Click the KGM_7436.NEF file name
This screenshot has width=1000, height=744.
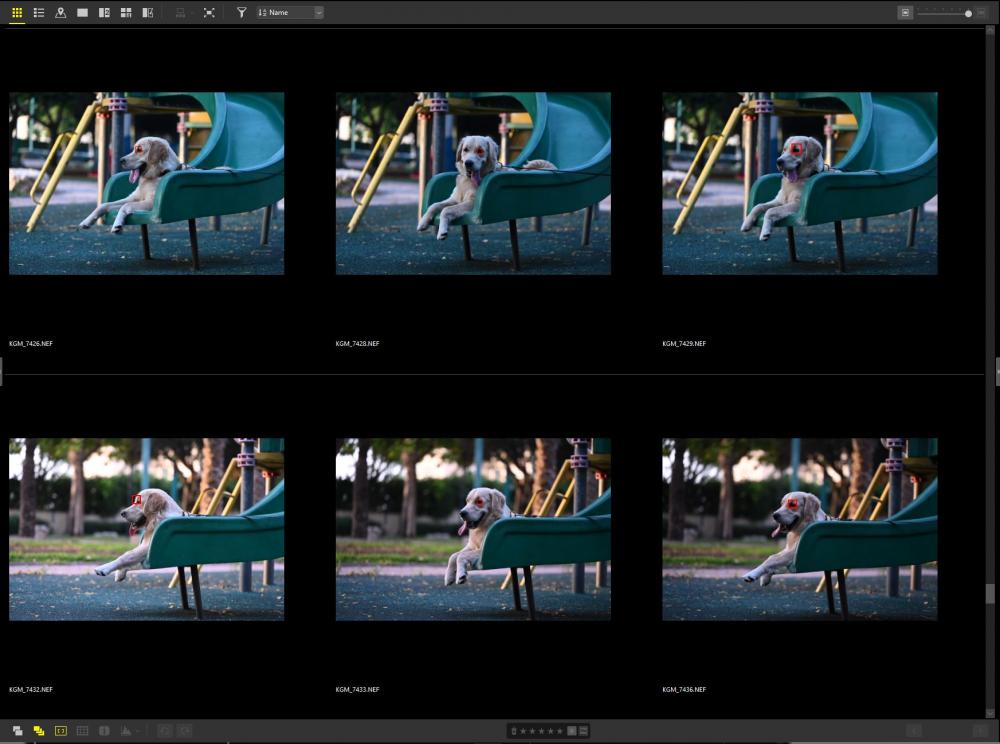point(684,689)
